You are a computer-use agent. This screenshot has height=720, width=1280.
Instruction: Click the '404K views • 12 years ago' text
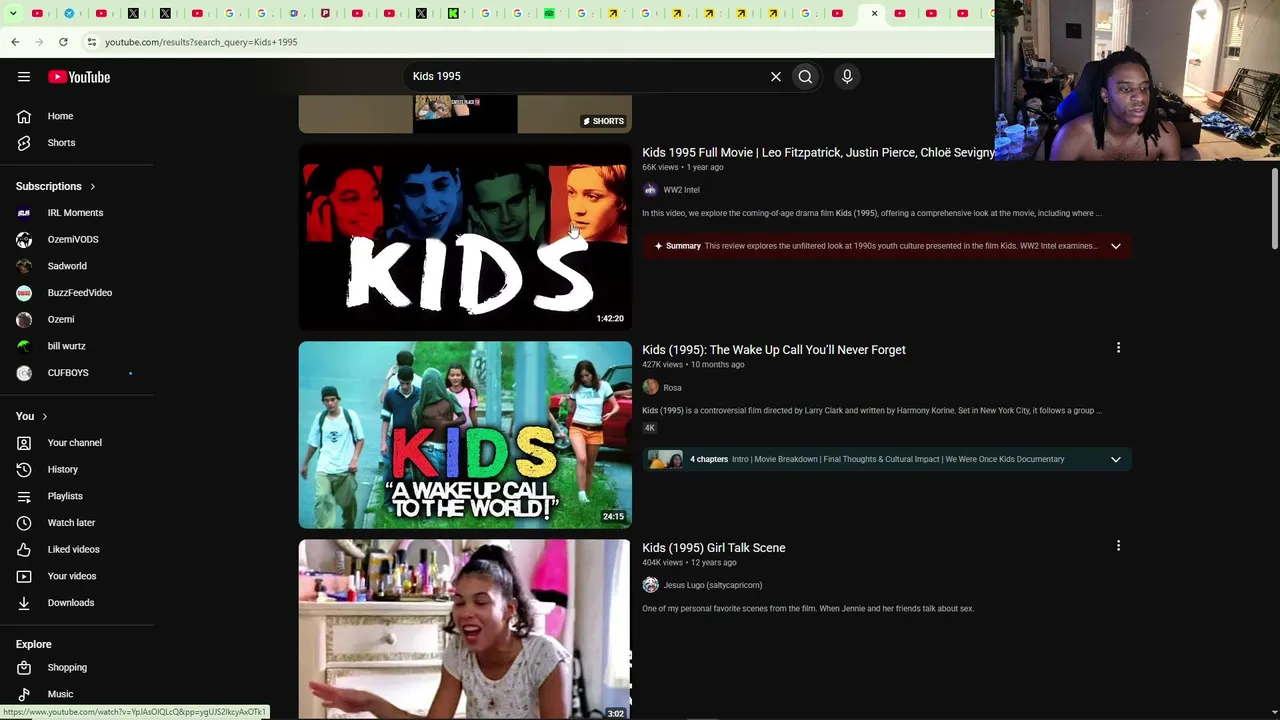point(689,563)
